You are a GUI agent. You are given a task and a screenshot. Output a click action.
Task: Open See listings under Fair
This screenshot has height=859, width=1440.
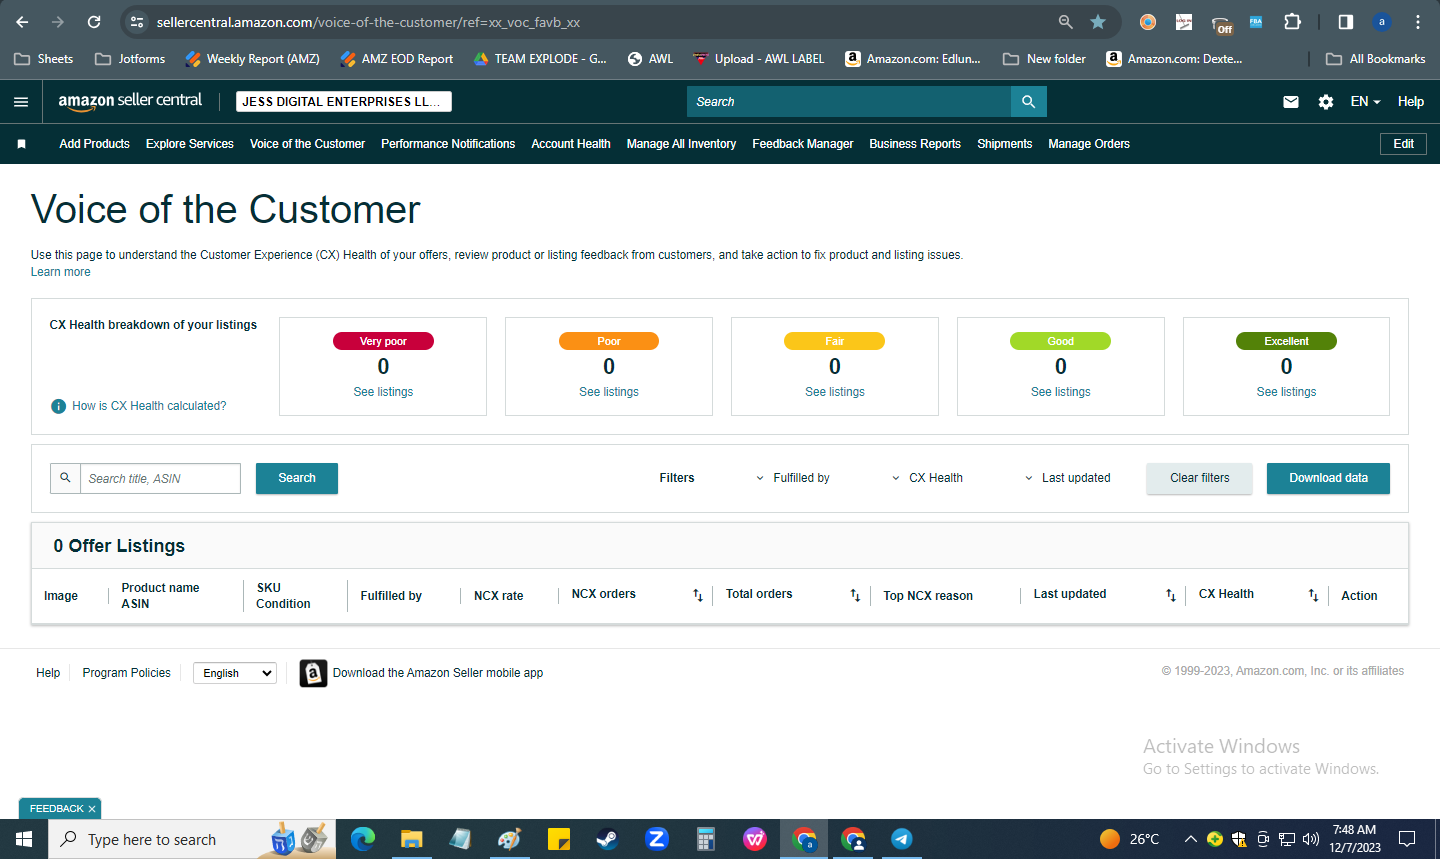[x=835, y=392]
